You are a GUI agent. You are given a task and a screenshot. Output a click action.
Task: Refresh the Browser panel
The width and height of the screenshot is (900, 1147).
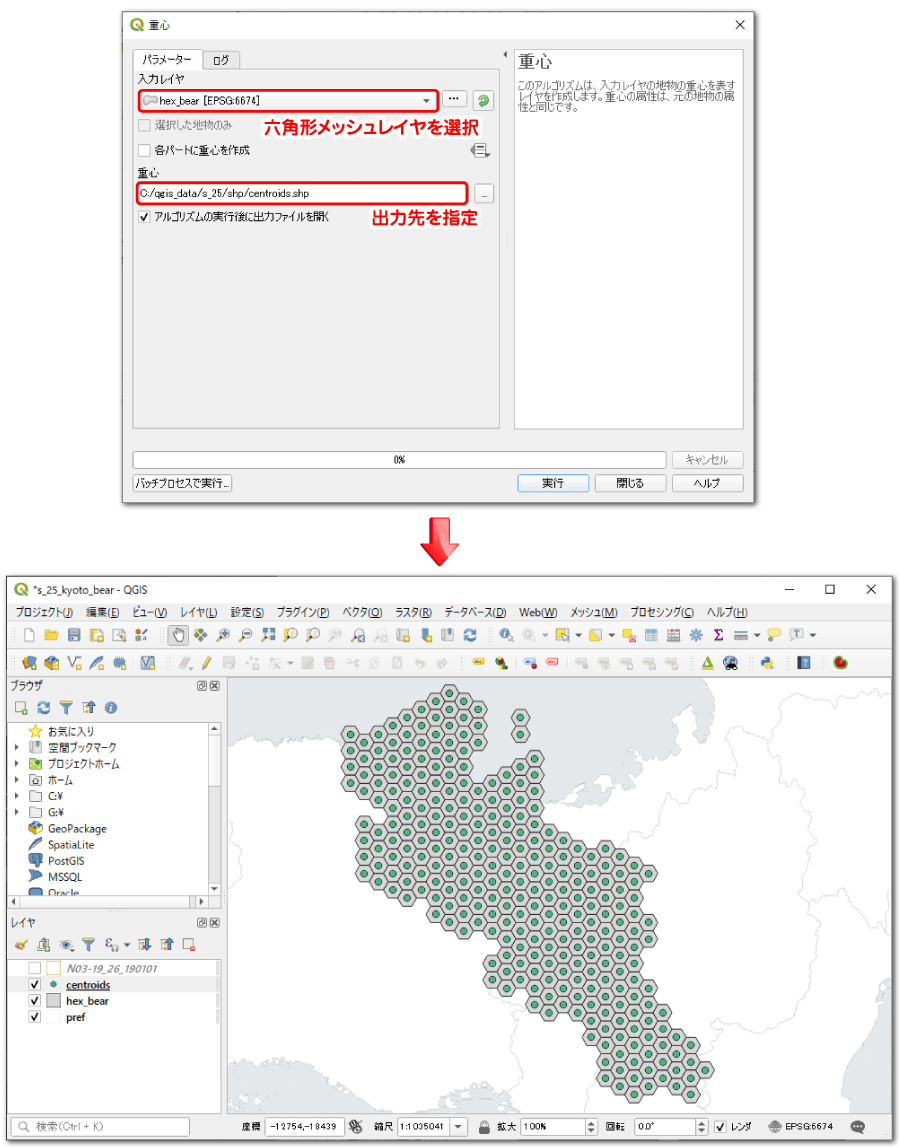pos(44,707)
